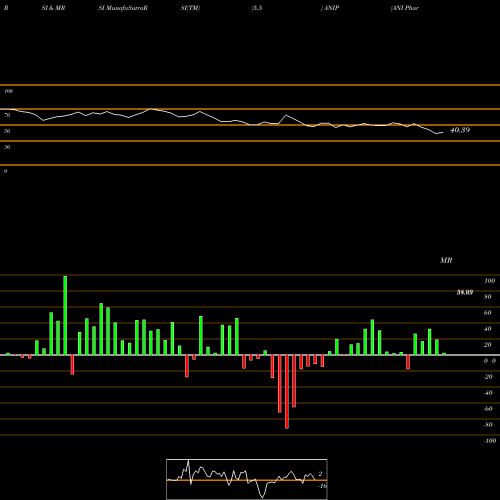Click the RSI axis label 70
This screenshot has width=500, height=500.
pos(7,115)
